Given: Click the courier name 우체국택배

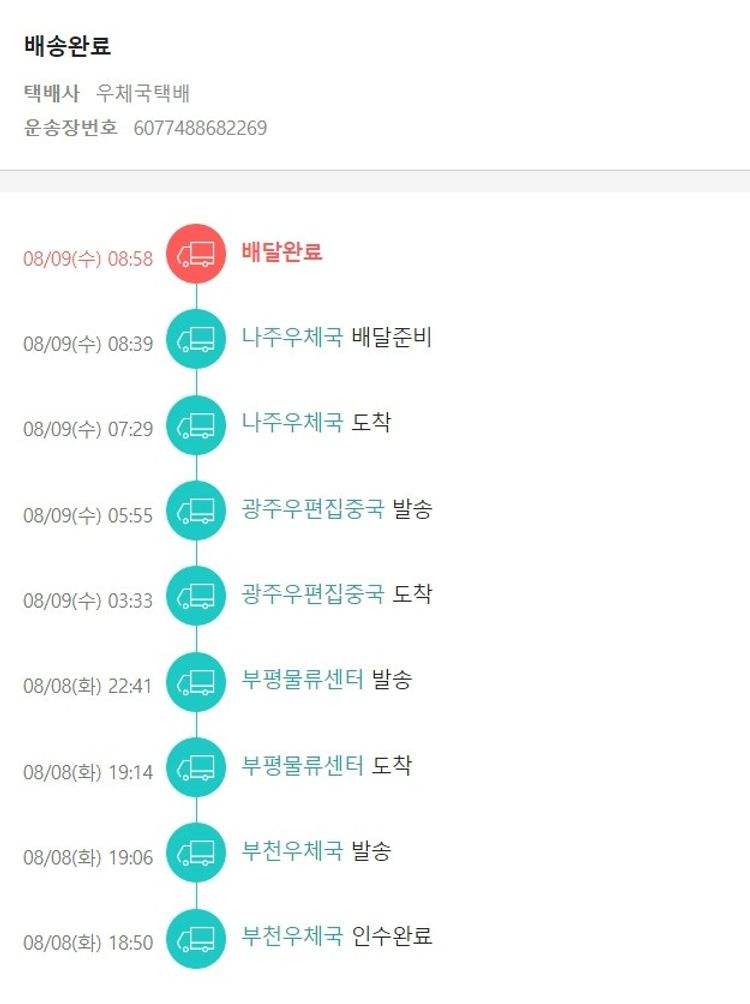Looking at the screenshot, I should click(143, 94).
